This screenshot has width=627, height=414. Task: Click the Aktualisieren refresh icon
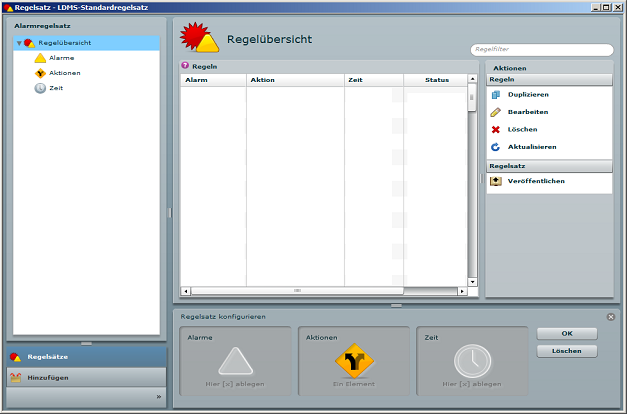495,147
